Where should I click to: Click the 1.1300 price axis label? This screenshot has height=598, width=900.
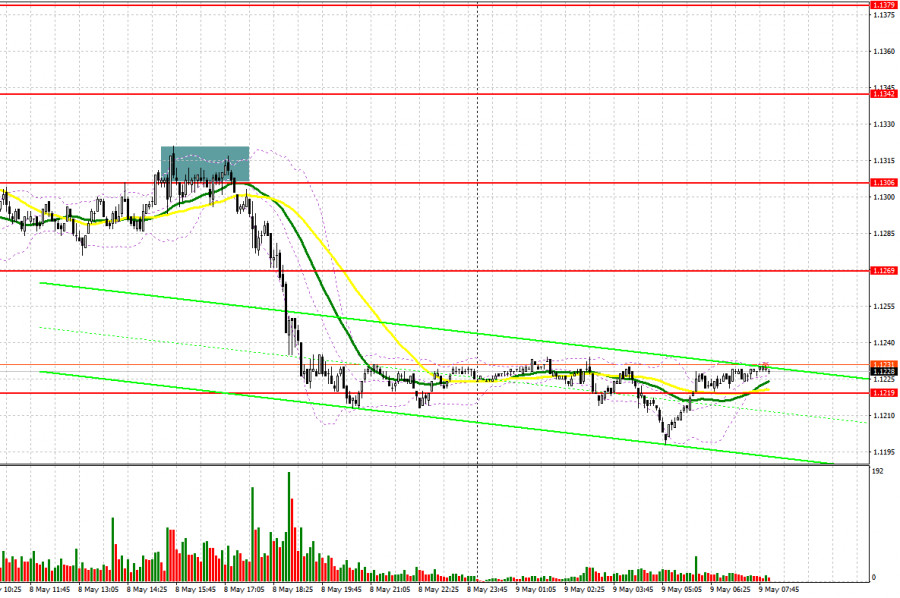[883, 197]
